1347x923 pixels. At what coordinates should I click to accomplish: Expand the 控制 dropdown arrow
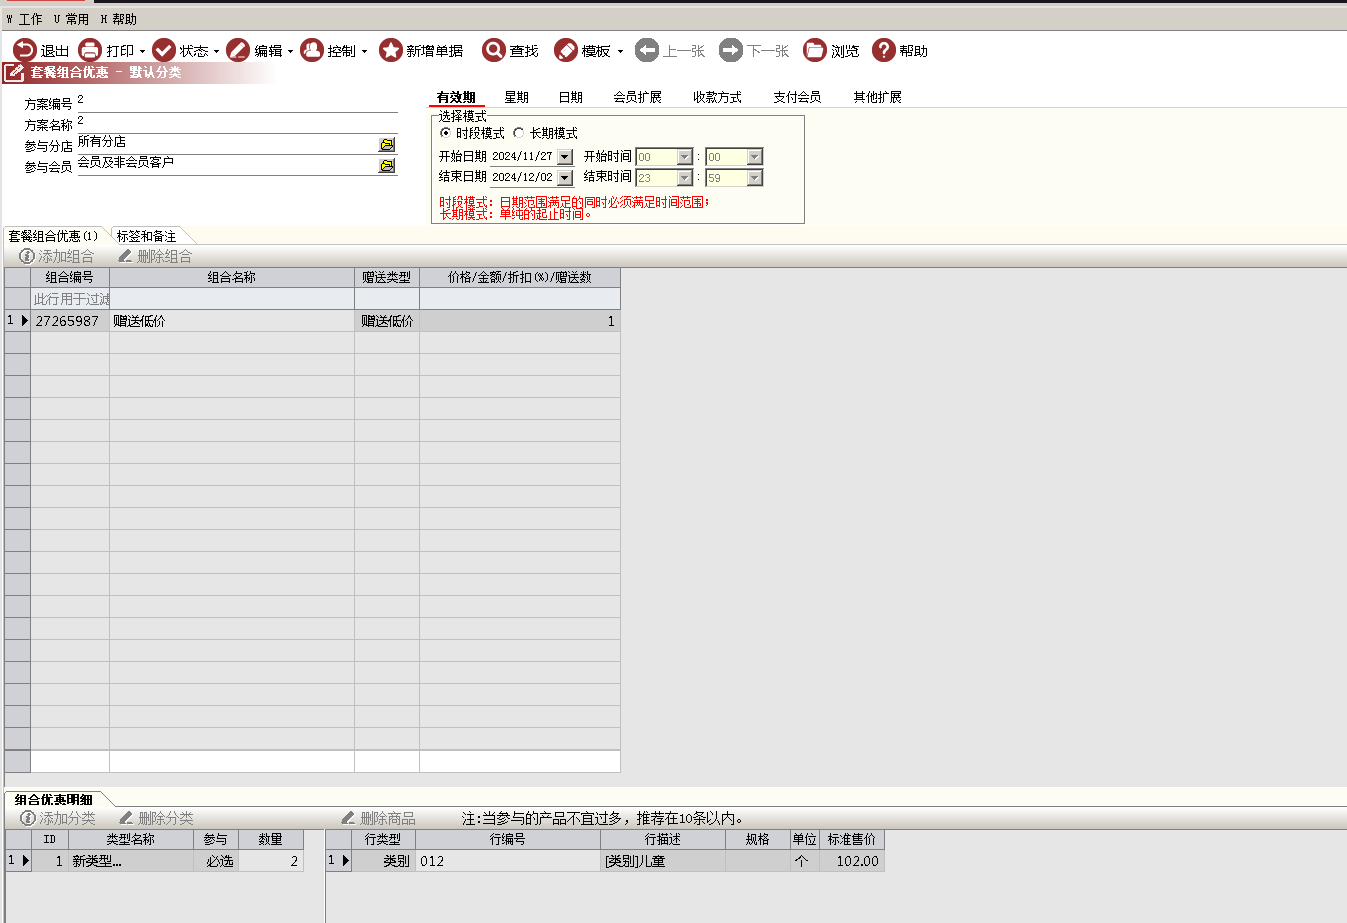(x=364, y=51)
